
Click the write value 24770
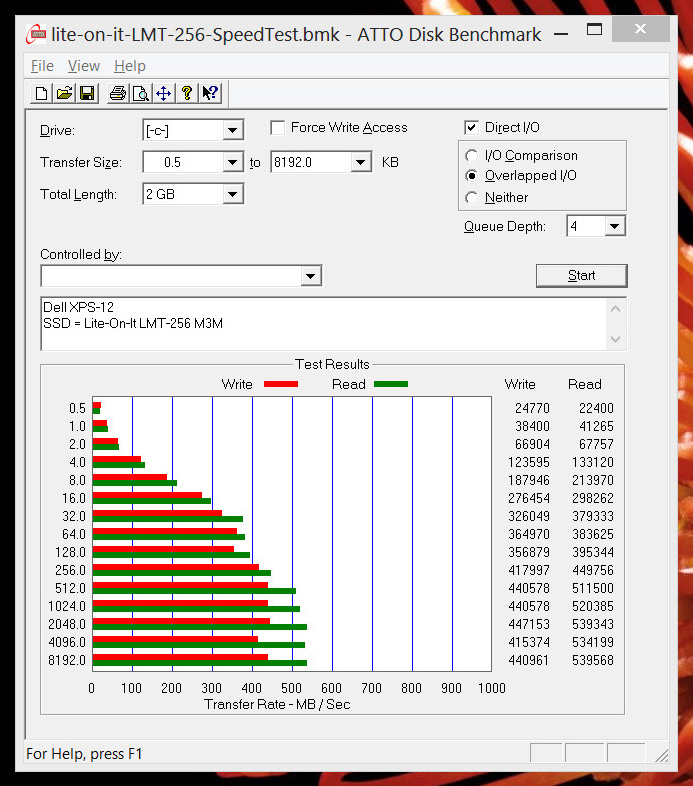(532, 409)
